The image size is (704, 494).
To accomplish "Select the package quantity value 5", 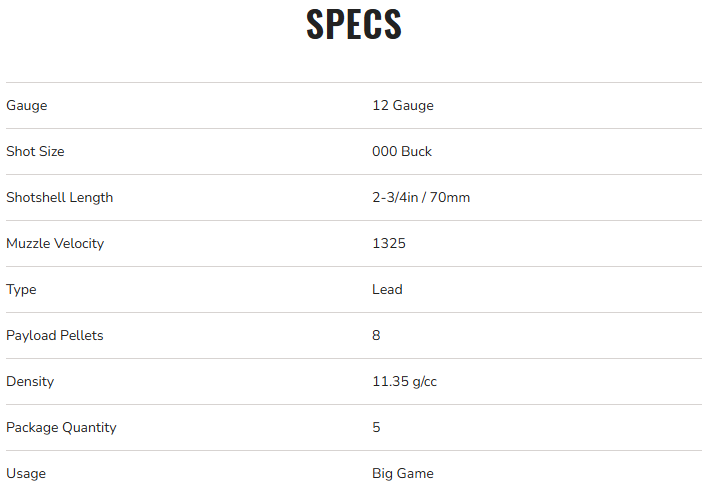I will [376, 427].
